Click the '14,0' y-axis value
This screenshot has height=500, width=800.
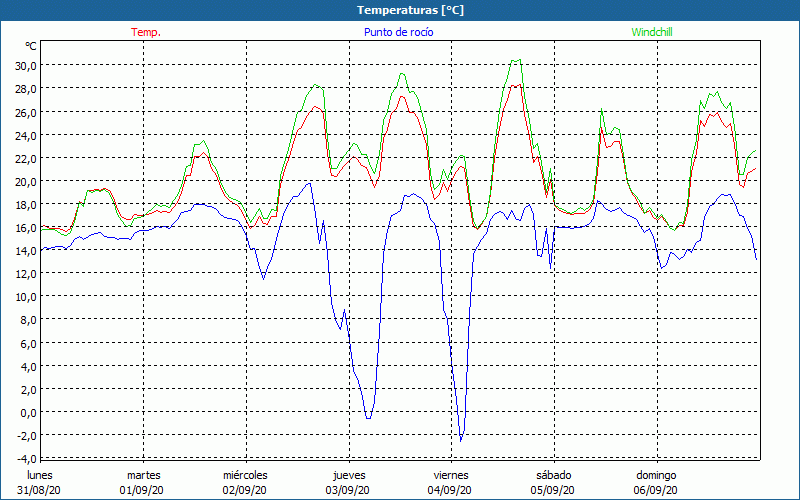point(26,251)
